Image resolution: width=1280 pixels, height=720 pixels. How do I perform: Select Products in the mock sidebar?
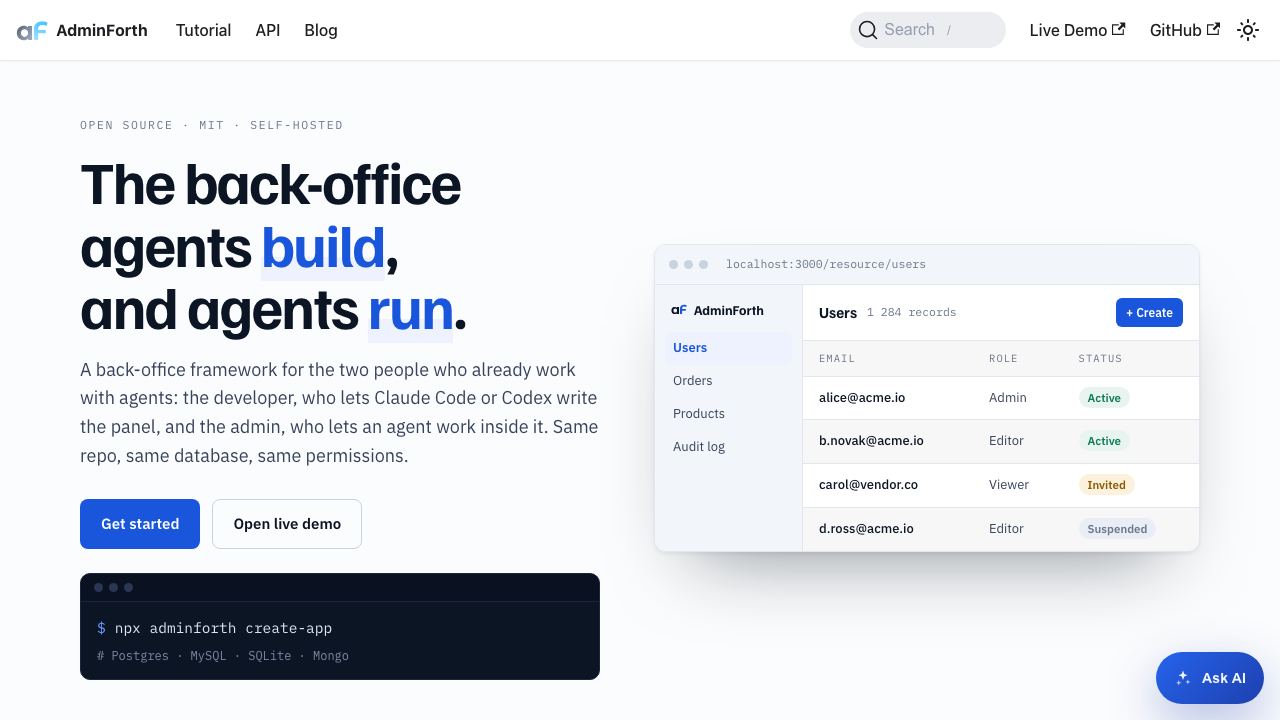(728, 414)
